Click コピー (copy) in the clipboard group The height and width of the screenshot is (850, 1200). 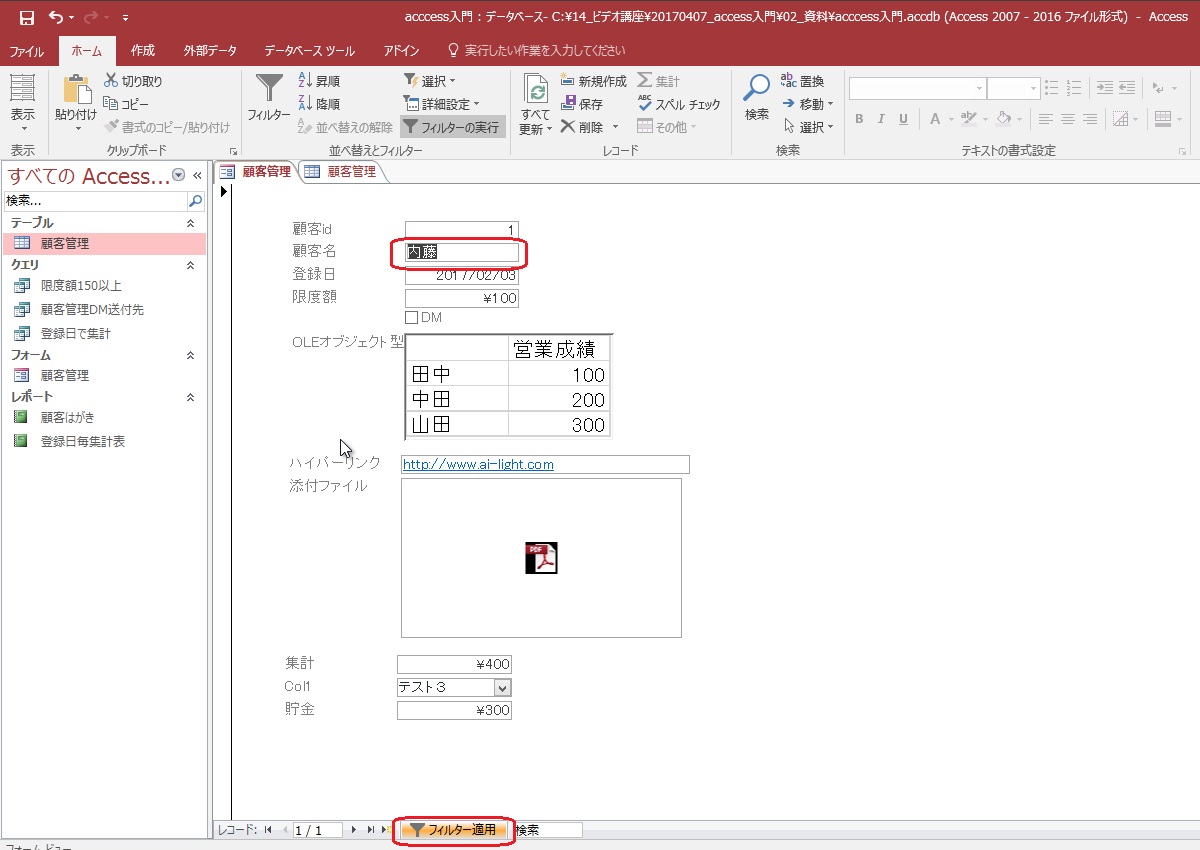tap(126, 104)
